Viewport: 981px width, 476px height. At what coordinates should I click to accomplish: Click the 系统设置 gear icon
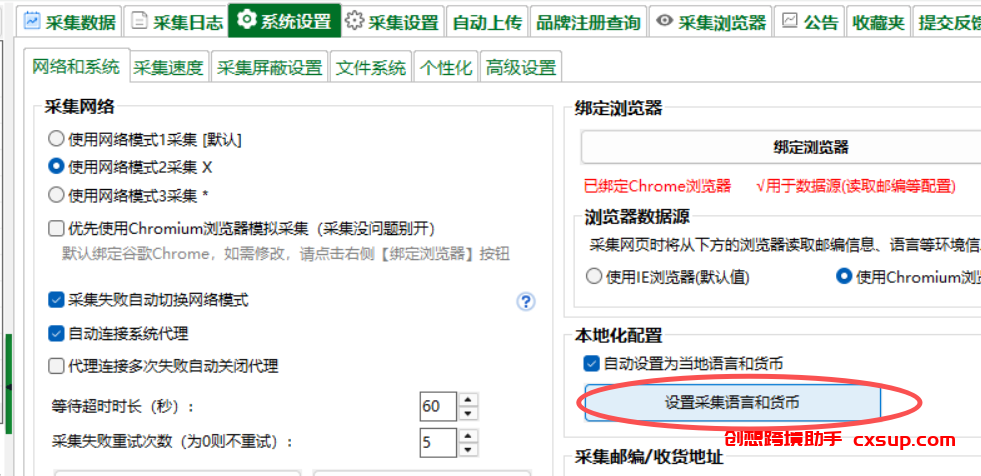[x=246, y=21]
